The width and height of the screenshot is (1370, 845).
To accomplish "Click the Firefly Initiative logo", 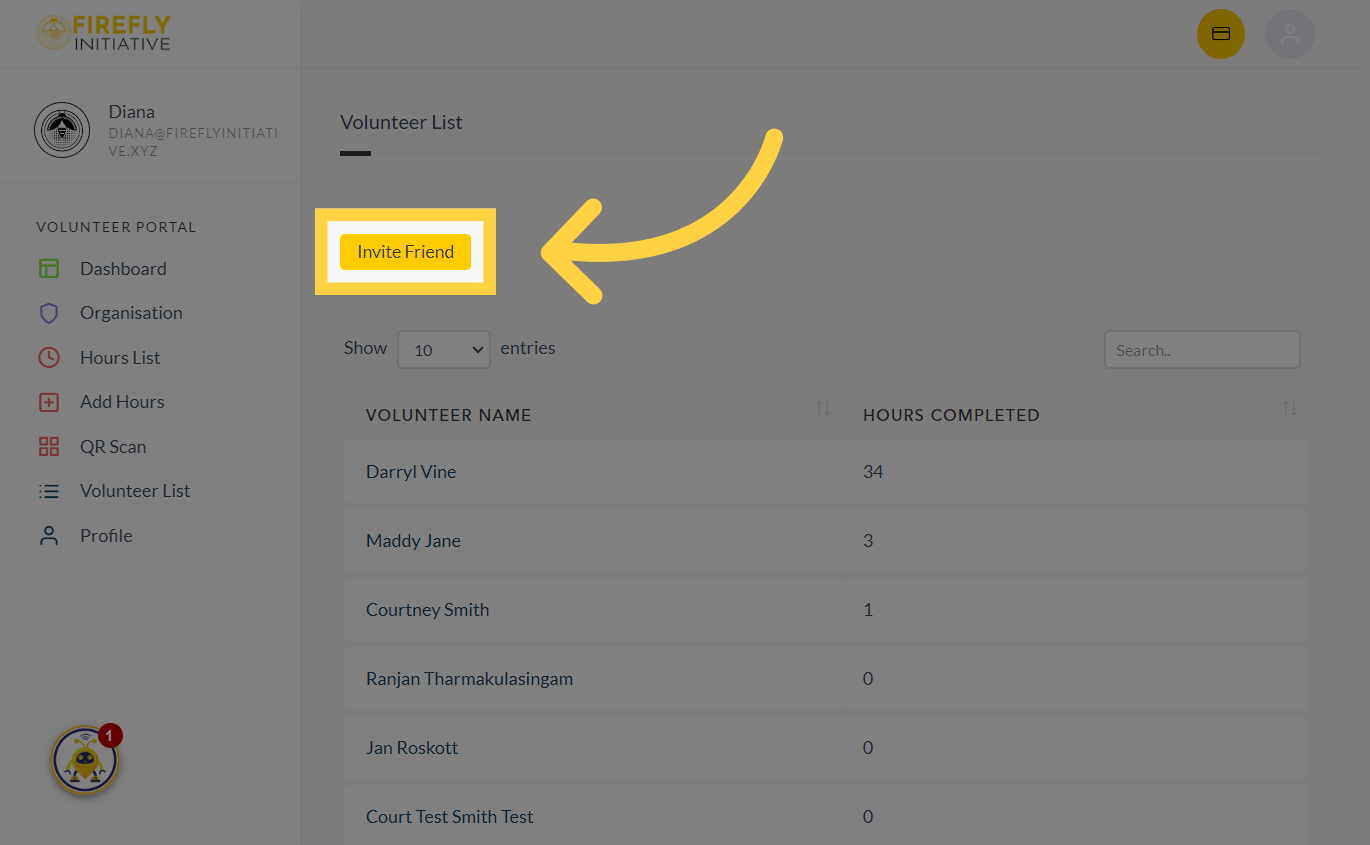I will pos(103,33).
